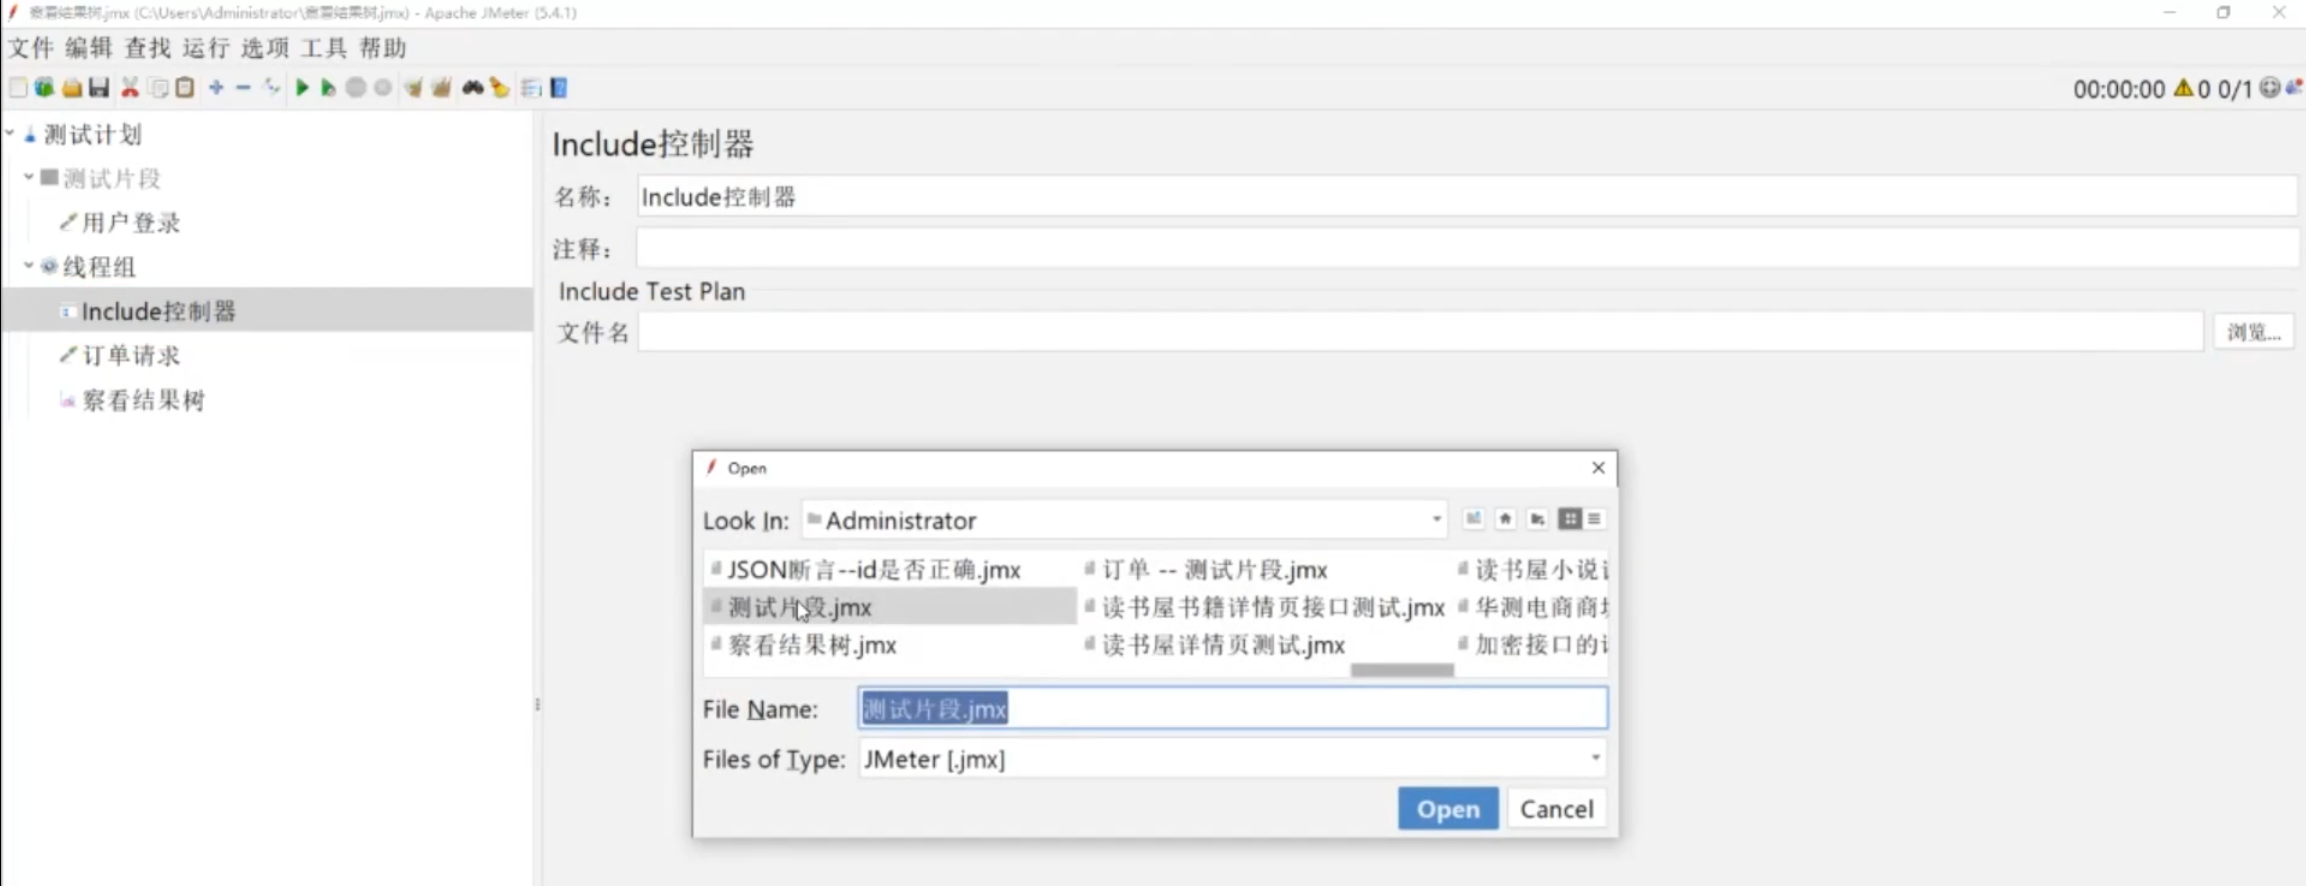This screenshot has height=886, width=2306.
Task: Click the Cancel button in the dialog
Action: [1556, 809]
